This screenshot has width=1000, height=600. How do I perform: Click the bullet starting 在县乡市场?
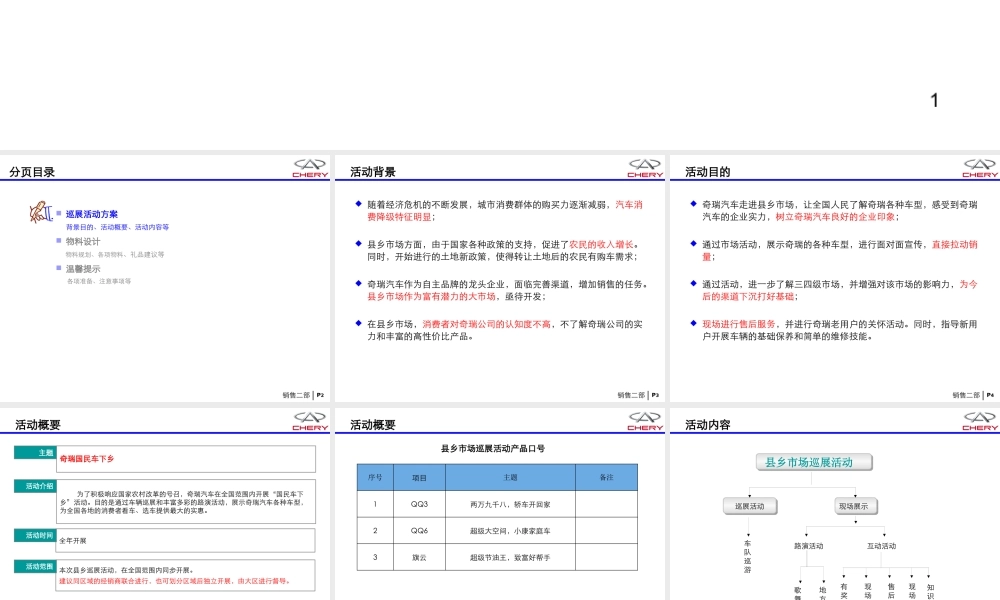point(505,330)
